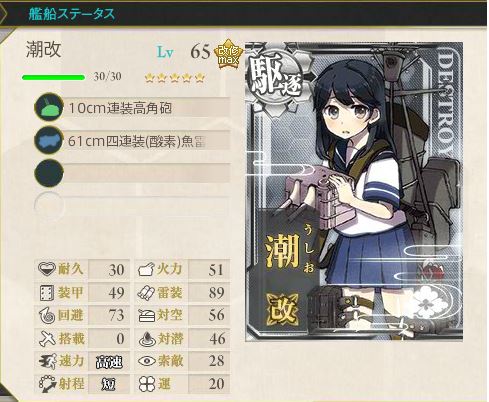Click the green high-angle gun equipment icon

pos(49,108)
